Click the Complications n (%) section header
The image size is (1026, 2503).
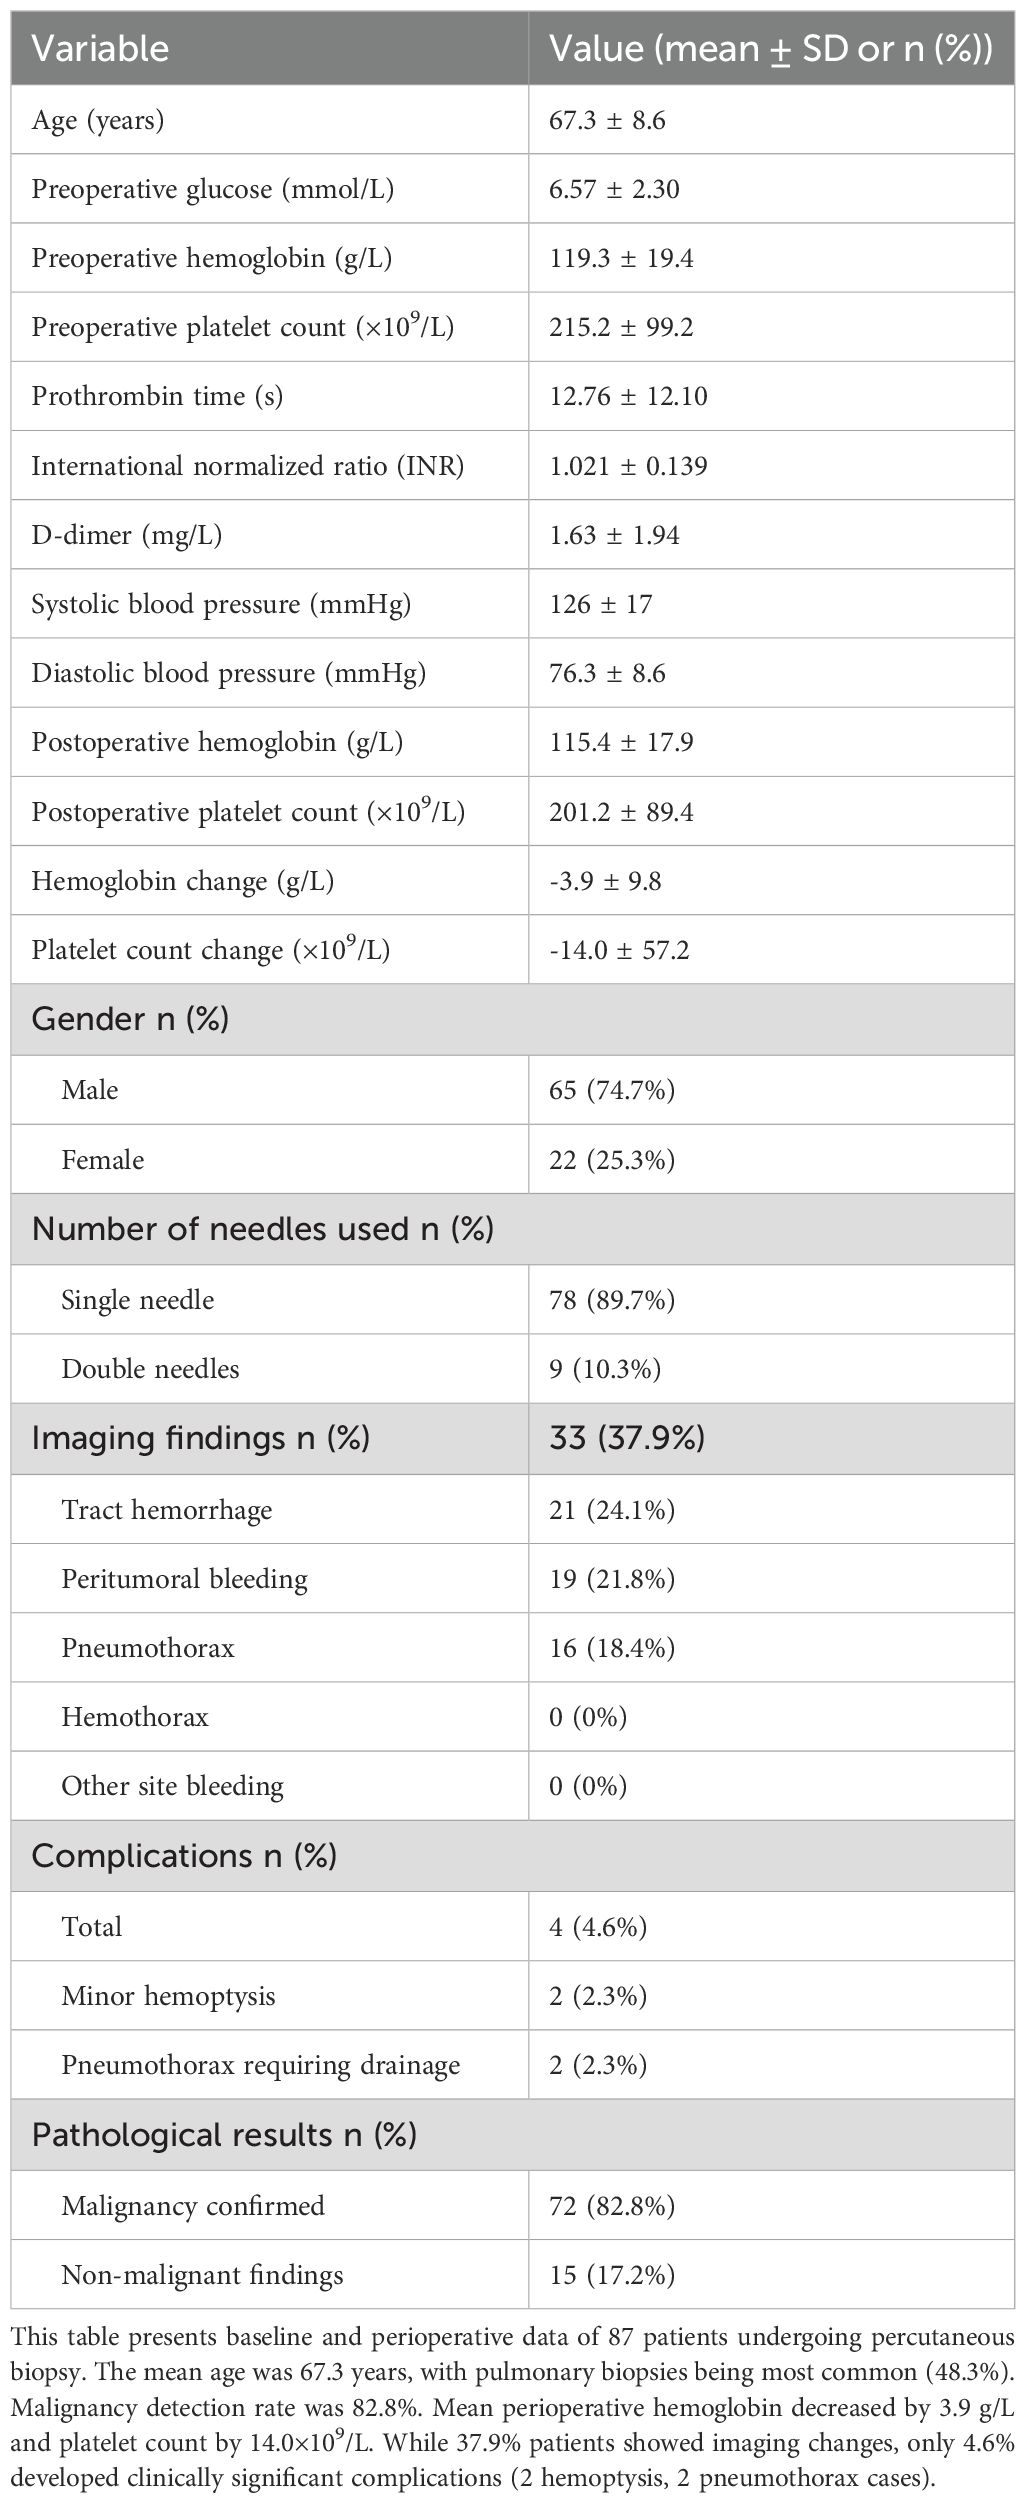pyautogui.click(x=184, y=1855)
